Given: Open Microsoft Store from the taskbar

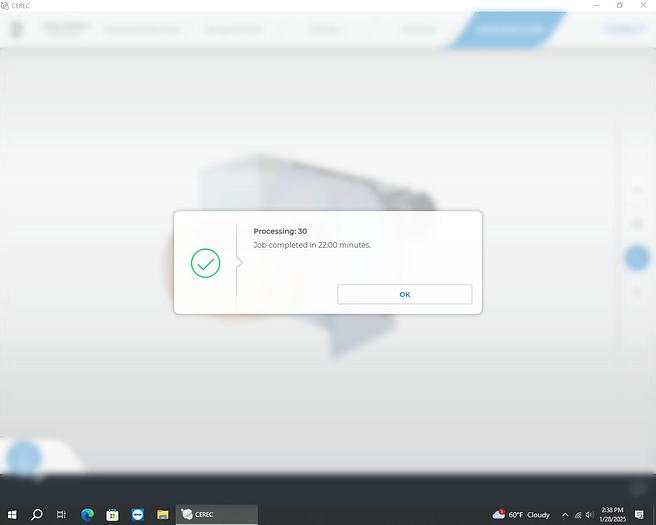Looking at the screenshot, I should pos(112,514).
